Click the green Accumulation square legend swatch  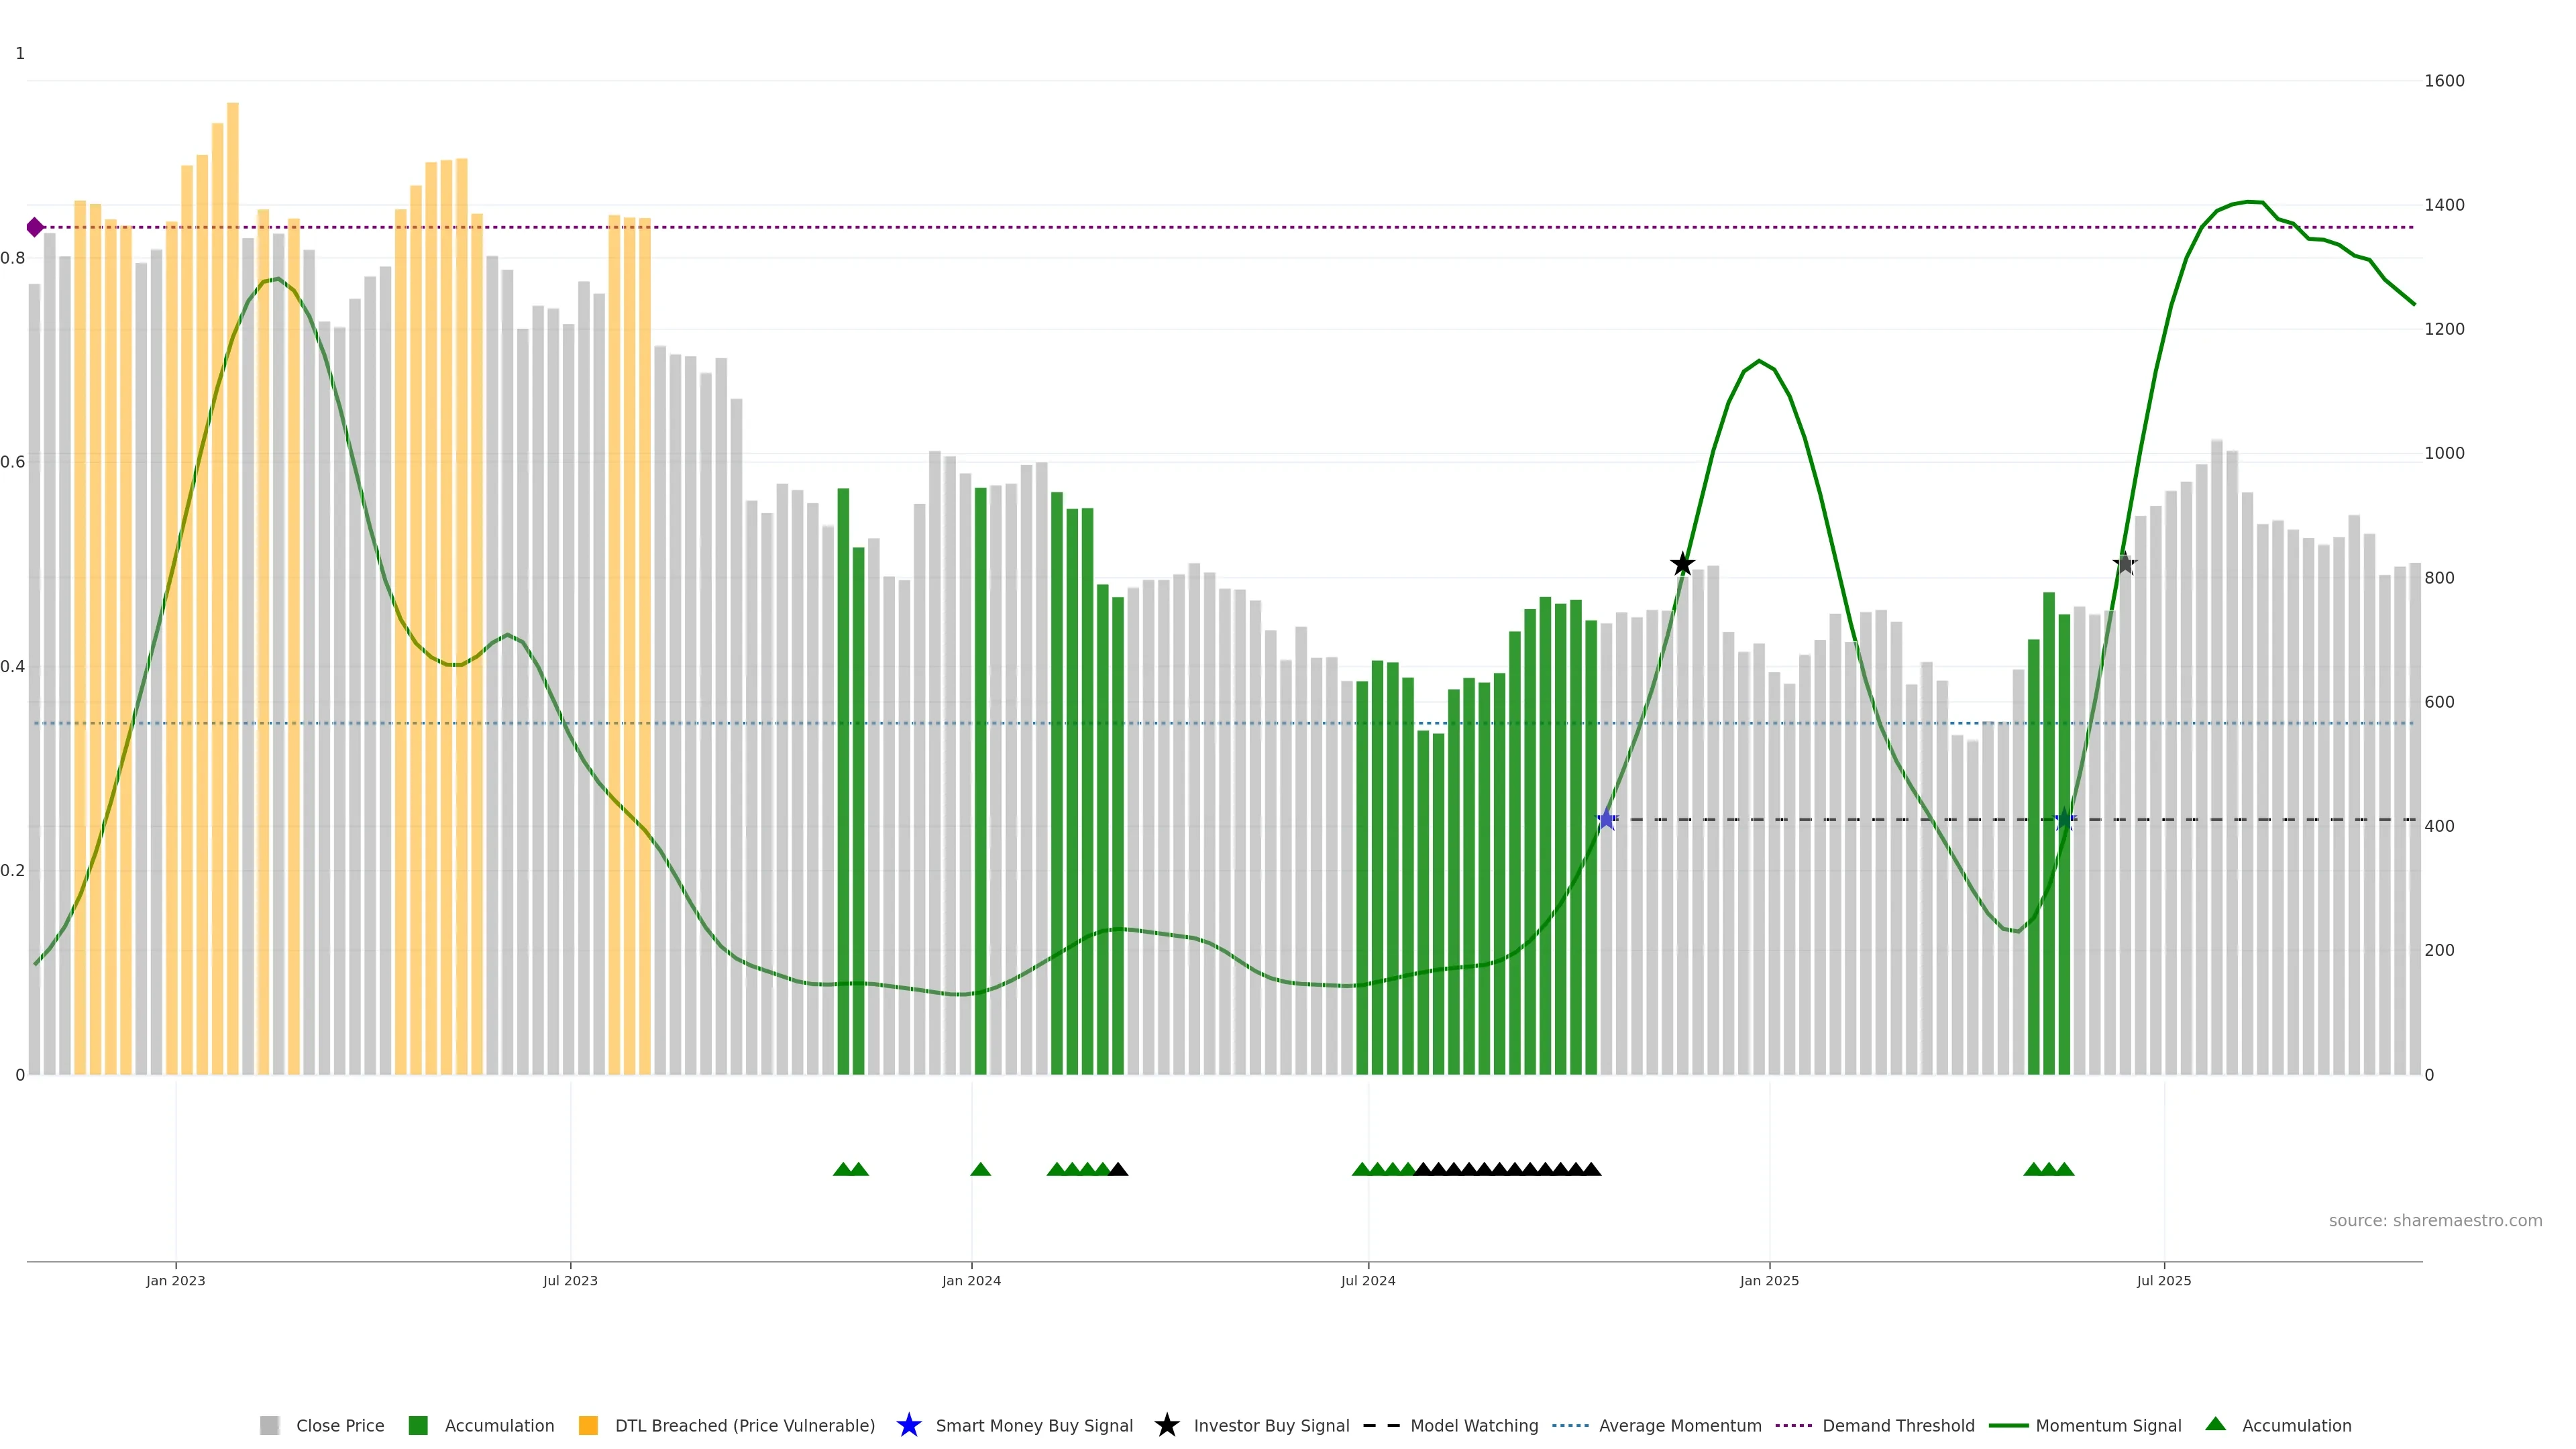point(418,1426)
